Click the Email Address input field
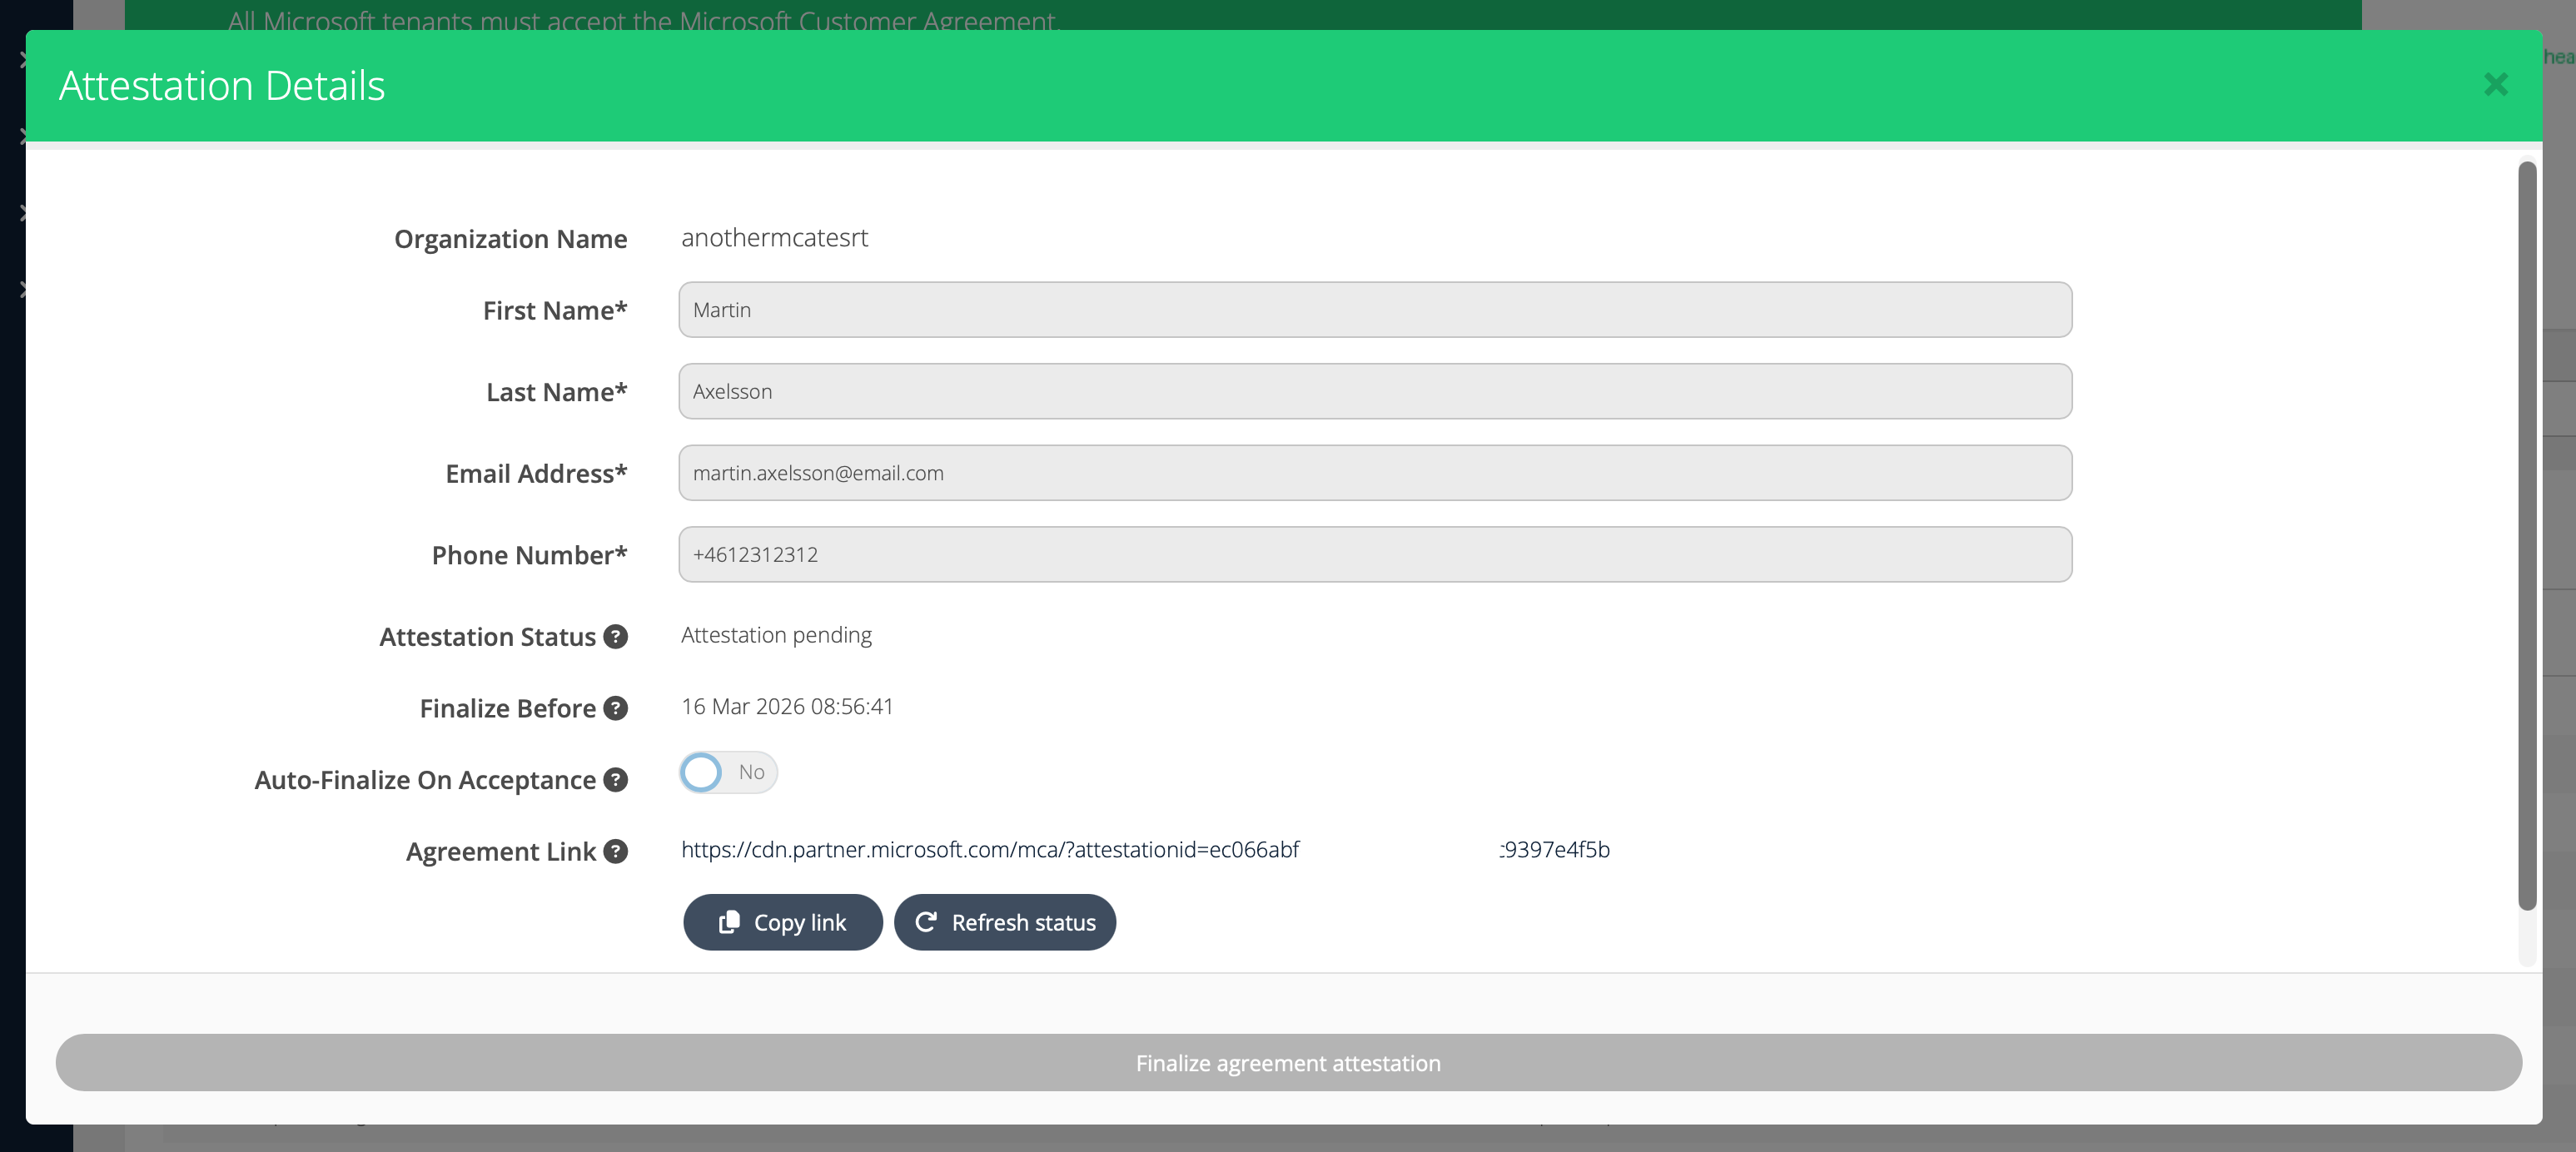Image resolution: width=2576 pixels, height=1152 pixels. coord(1375,473)
